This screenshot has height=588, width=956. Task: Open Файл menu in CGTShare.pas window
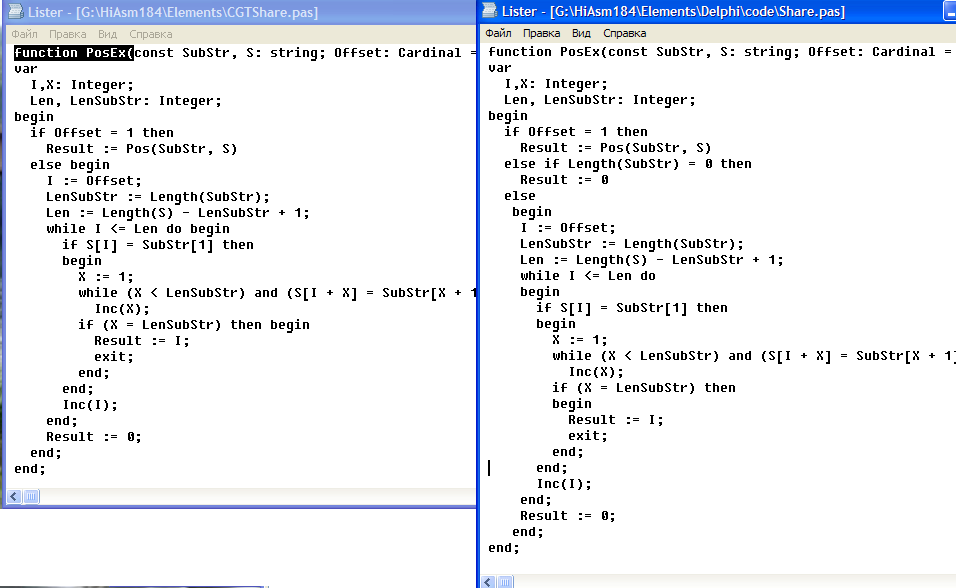[x=24, y=34]
